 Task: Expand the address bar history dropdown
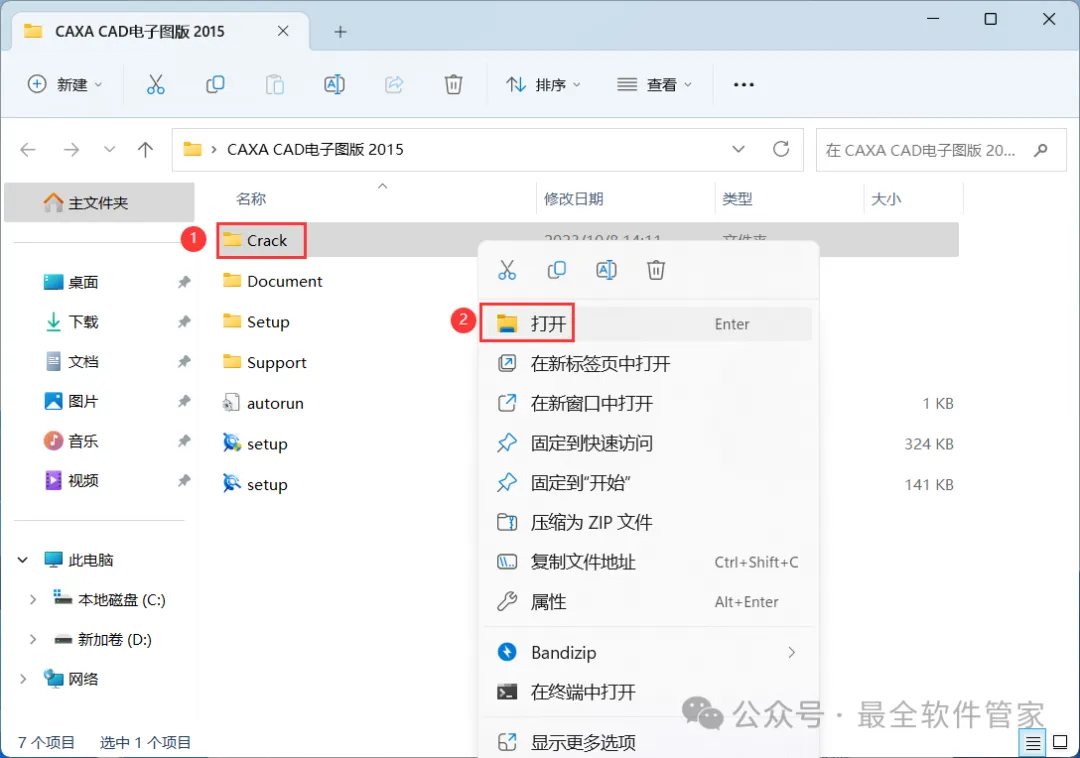738,149
